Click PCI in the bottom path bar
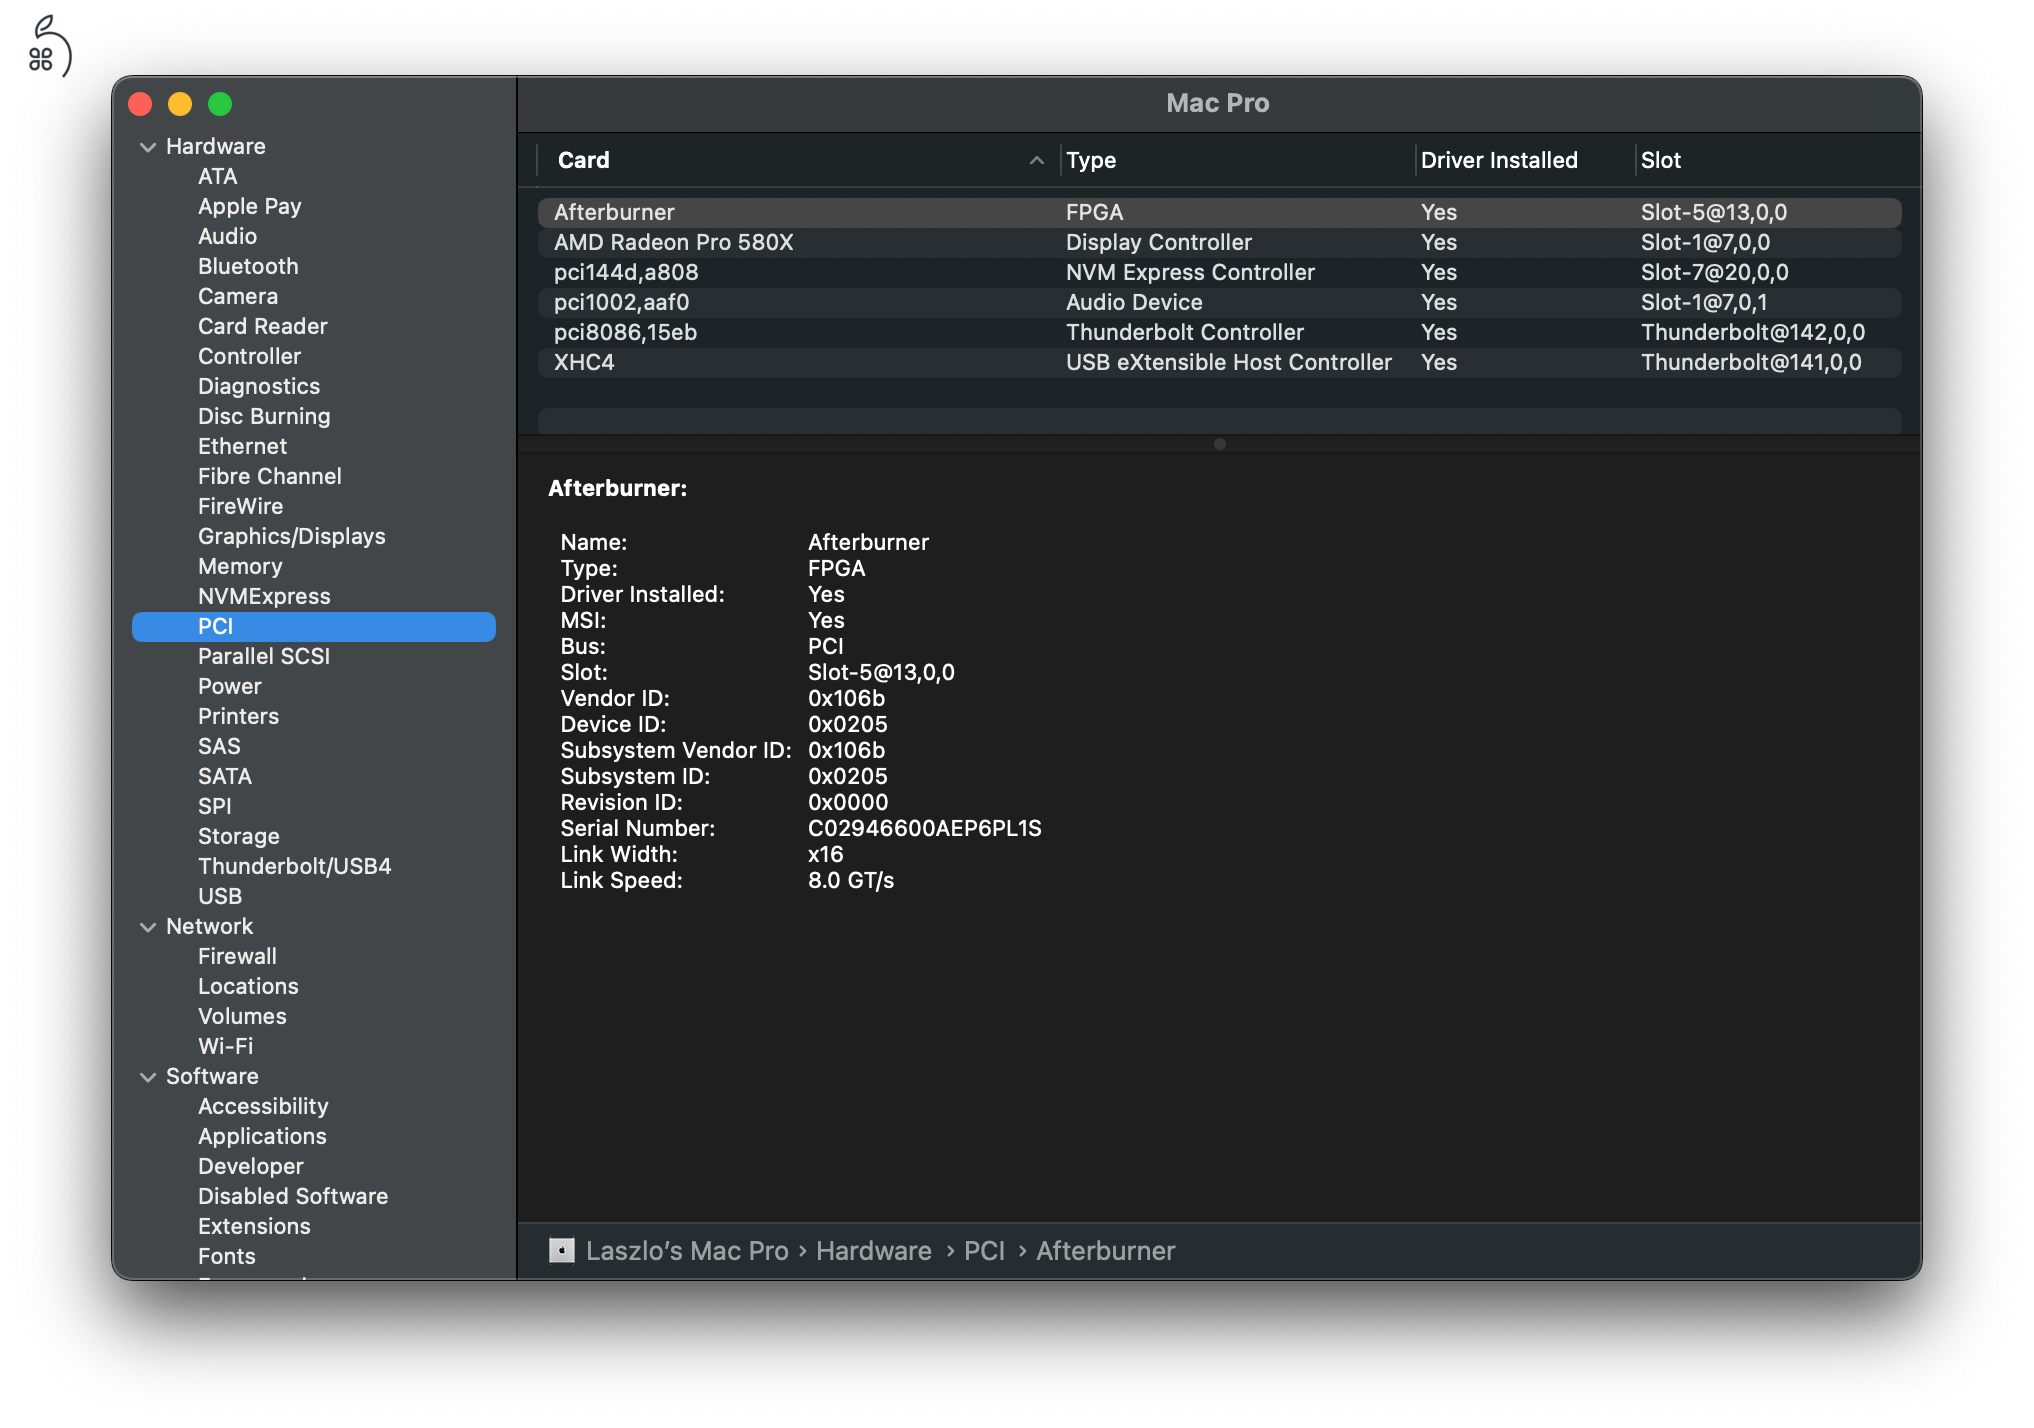Image resolution: width=2034 pixels, height=1428 pixels. tap(984, 1250)
